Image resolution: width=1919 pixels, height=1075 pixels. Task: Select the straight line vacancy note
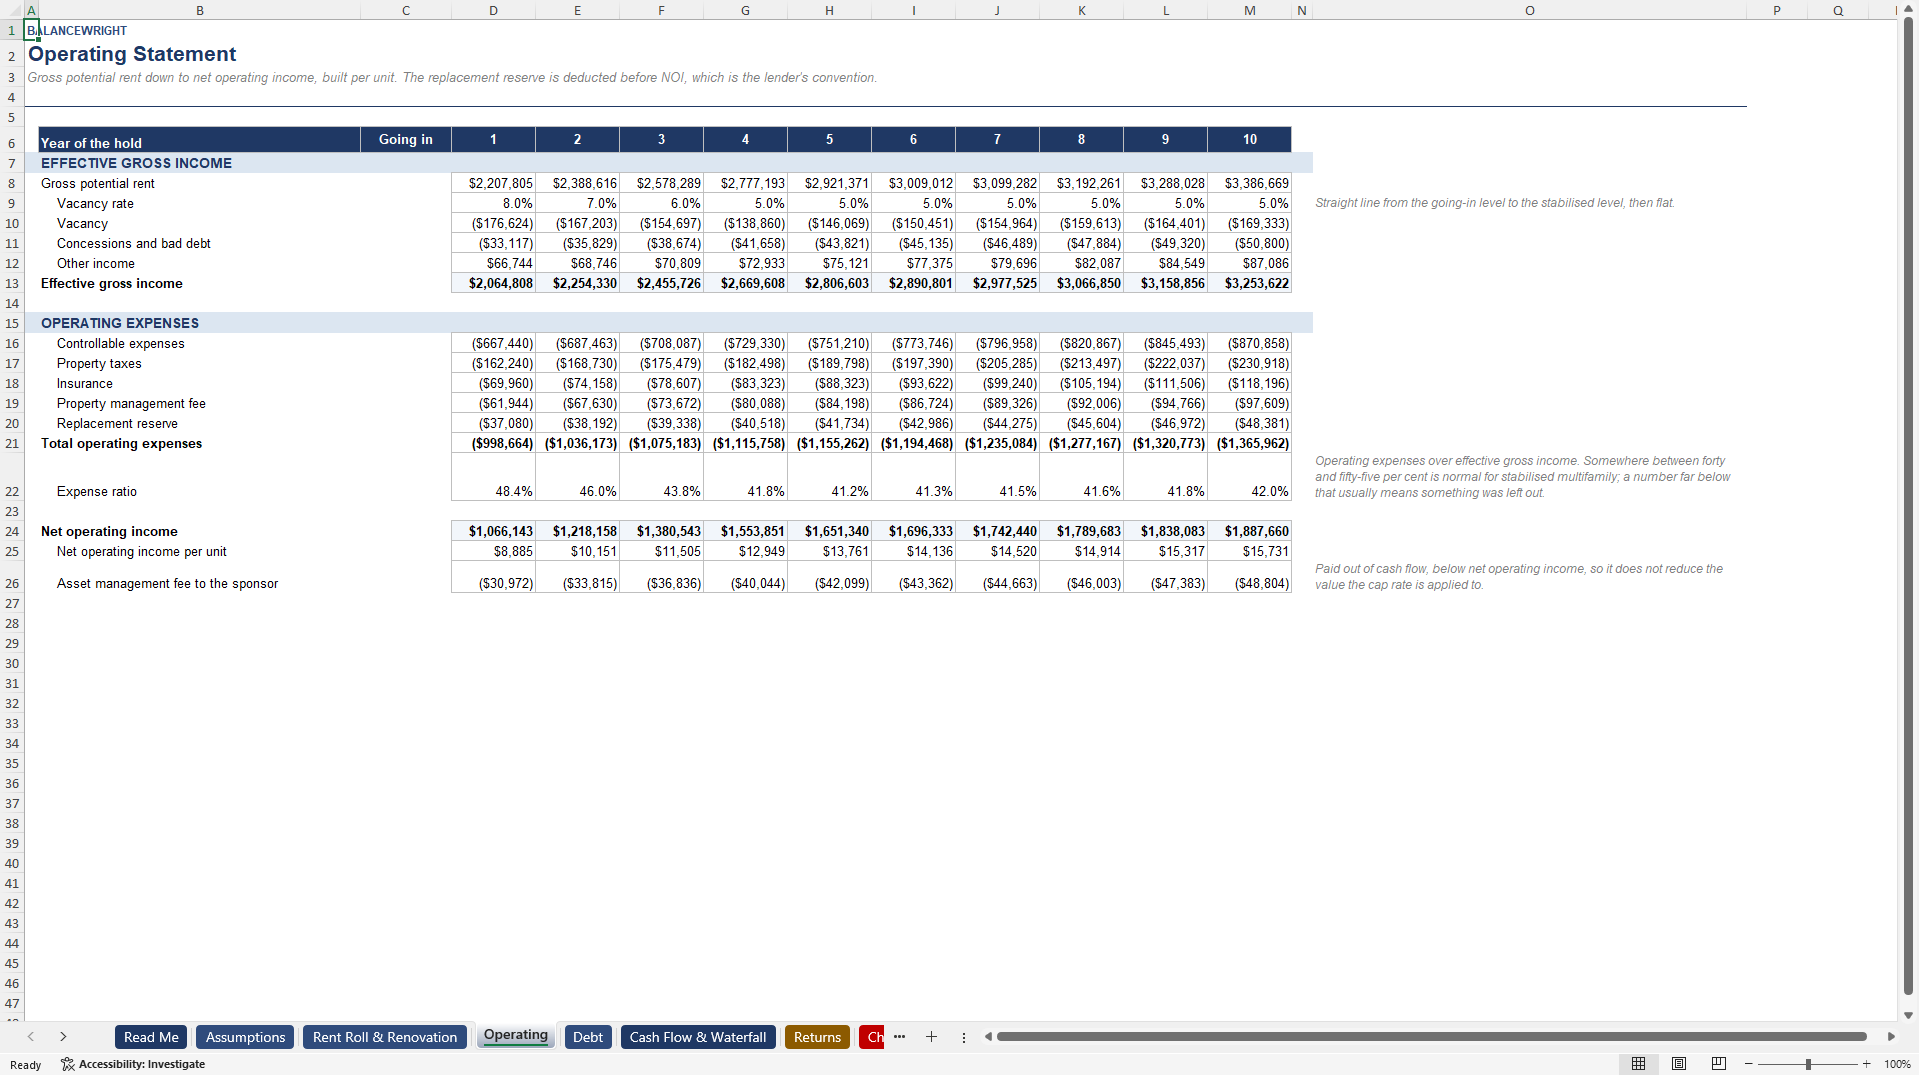[x=1495, y=203]
